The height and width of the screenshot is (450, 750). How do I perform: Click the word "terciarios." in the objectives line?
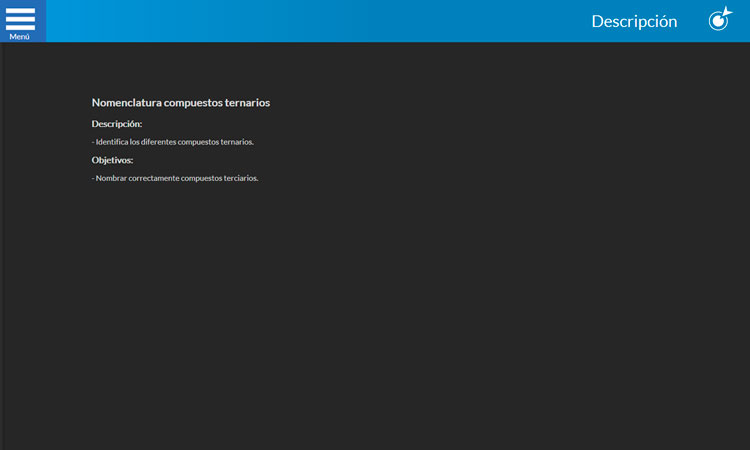(x=240, y=178)
